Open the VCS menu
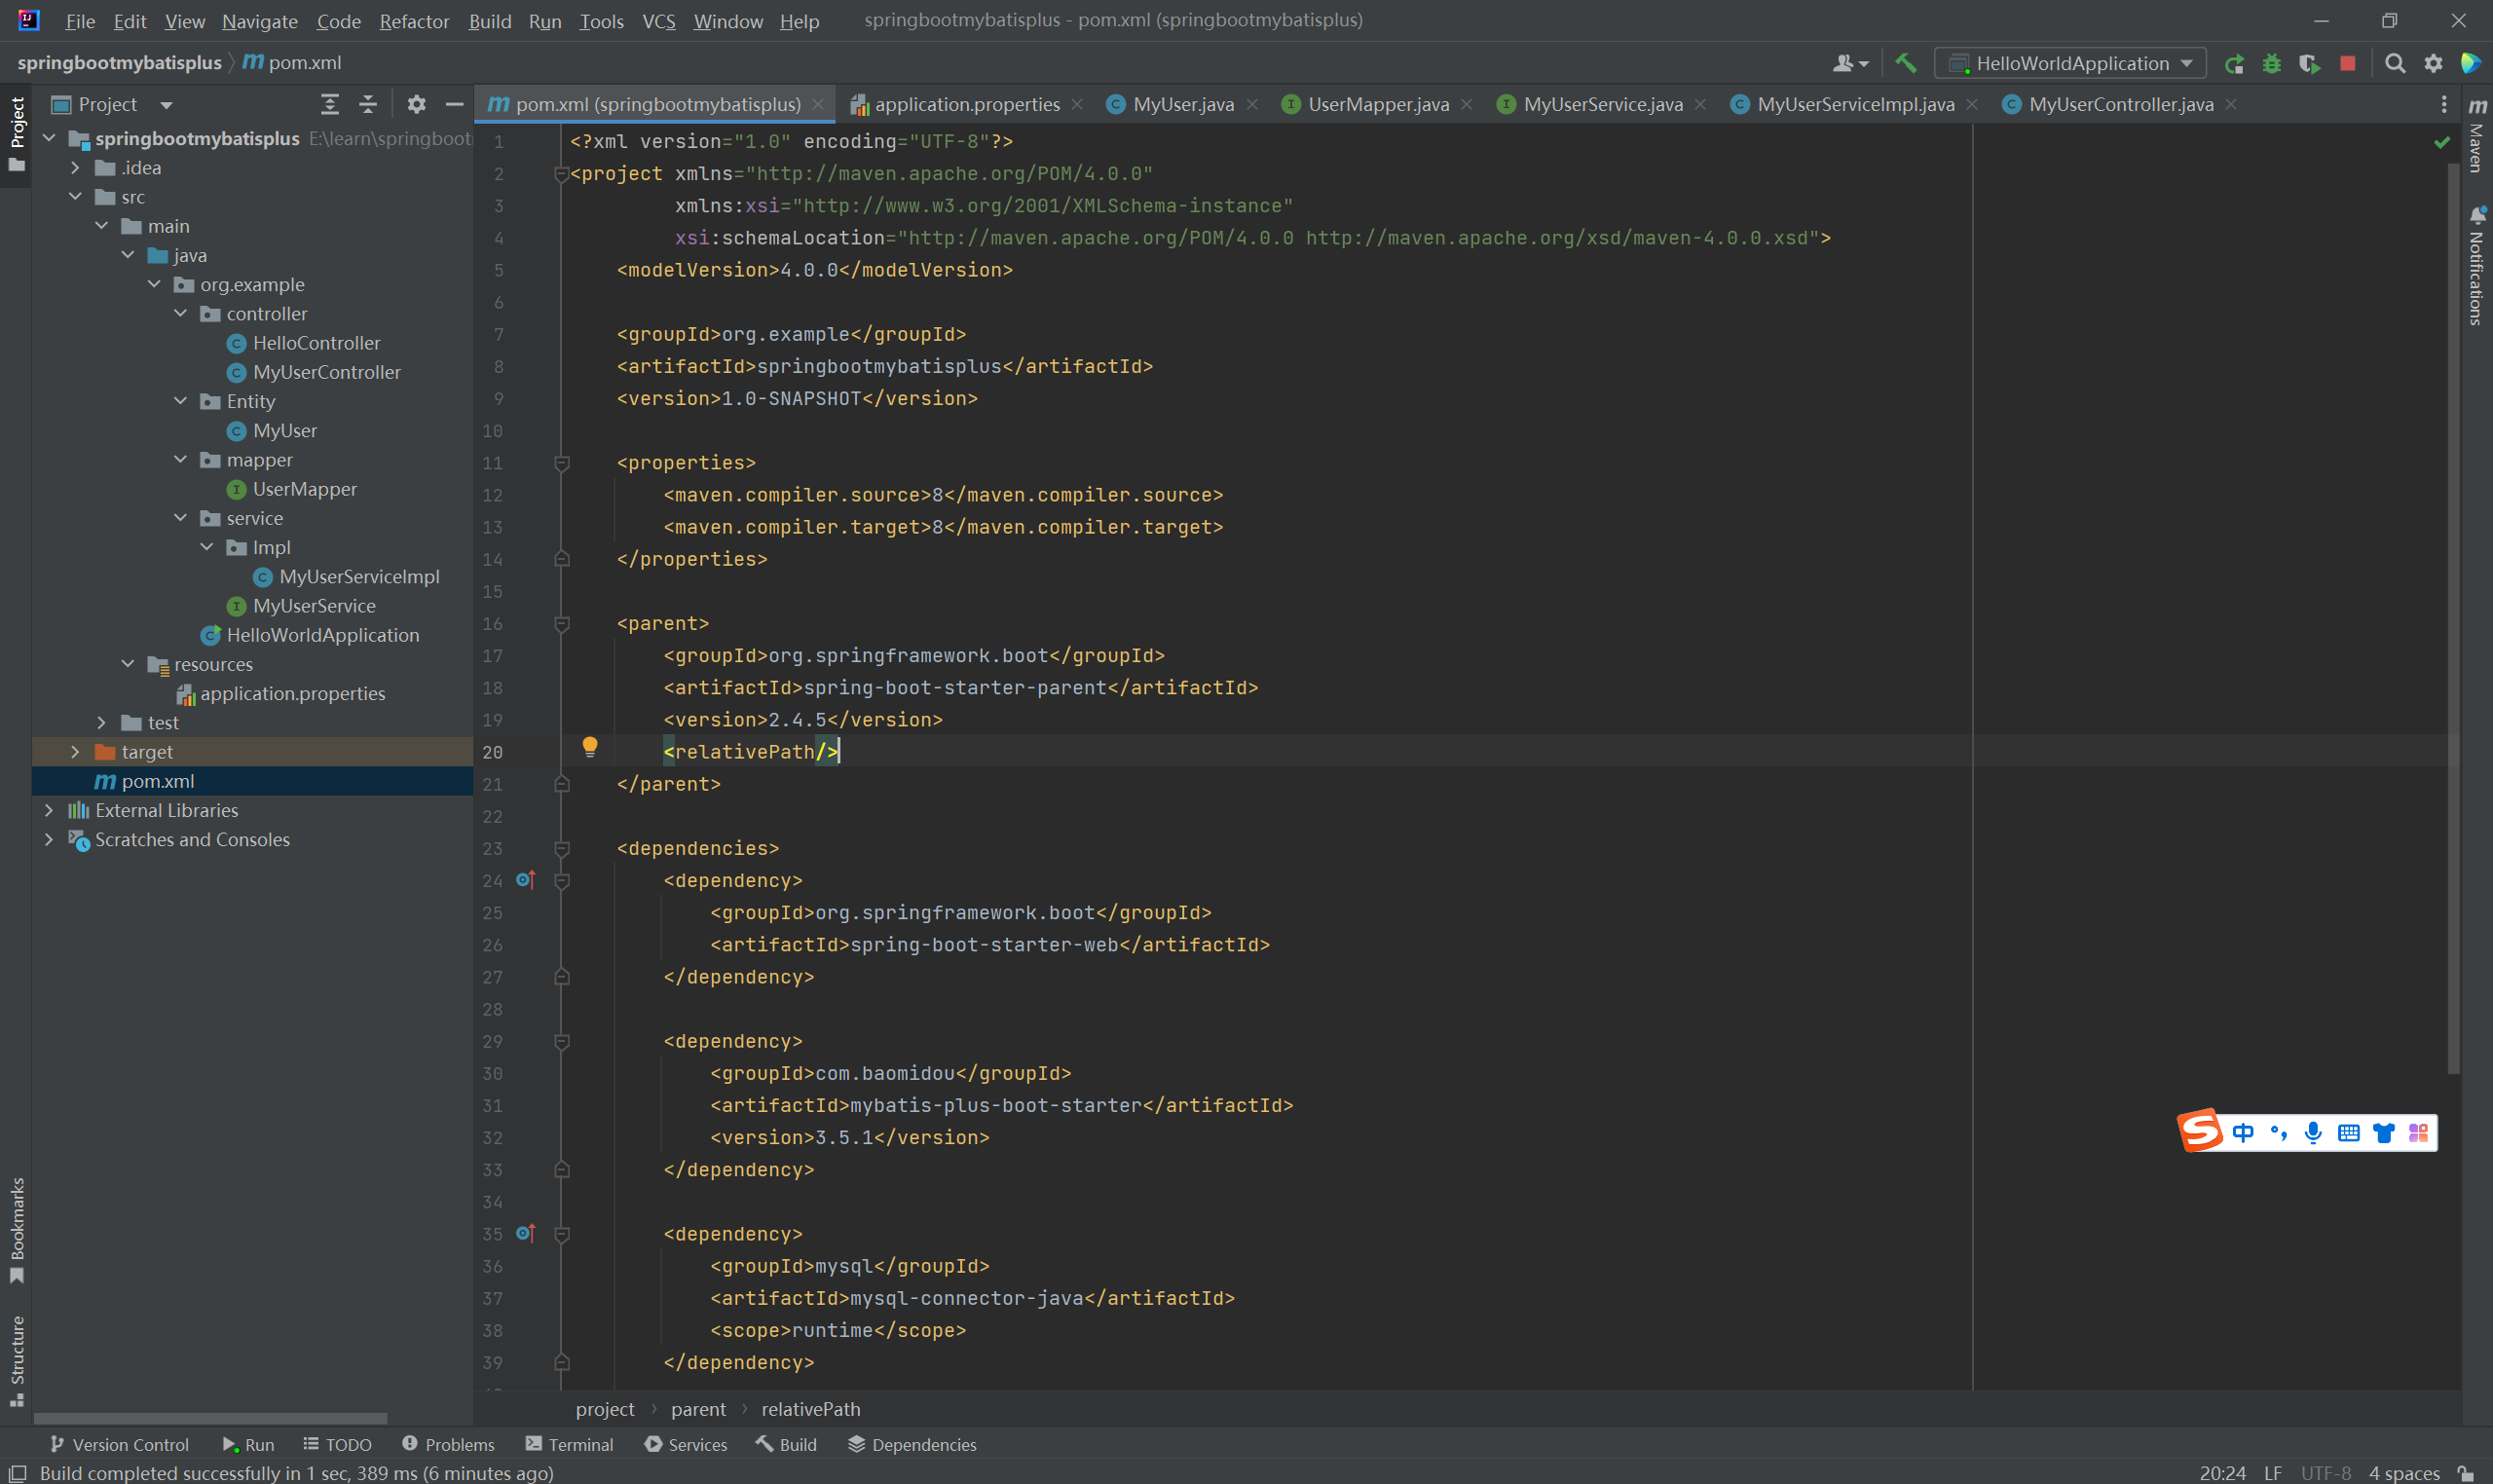This screenshot has height=1484, width=2493. pyautogui.click(x=658, y=21)
